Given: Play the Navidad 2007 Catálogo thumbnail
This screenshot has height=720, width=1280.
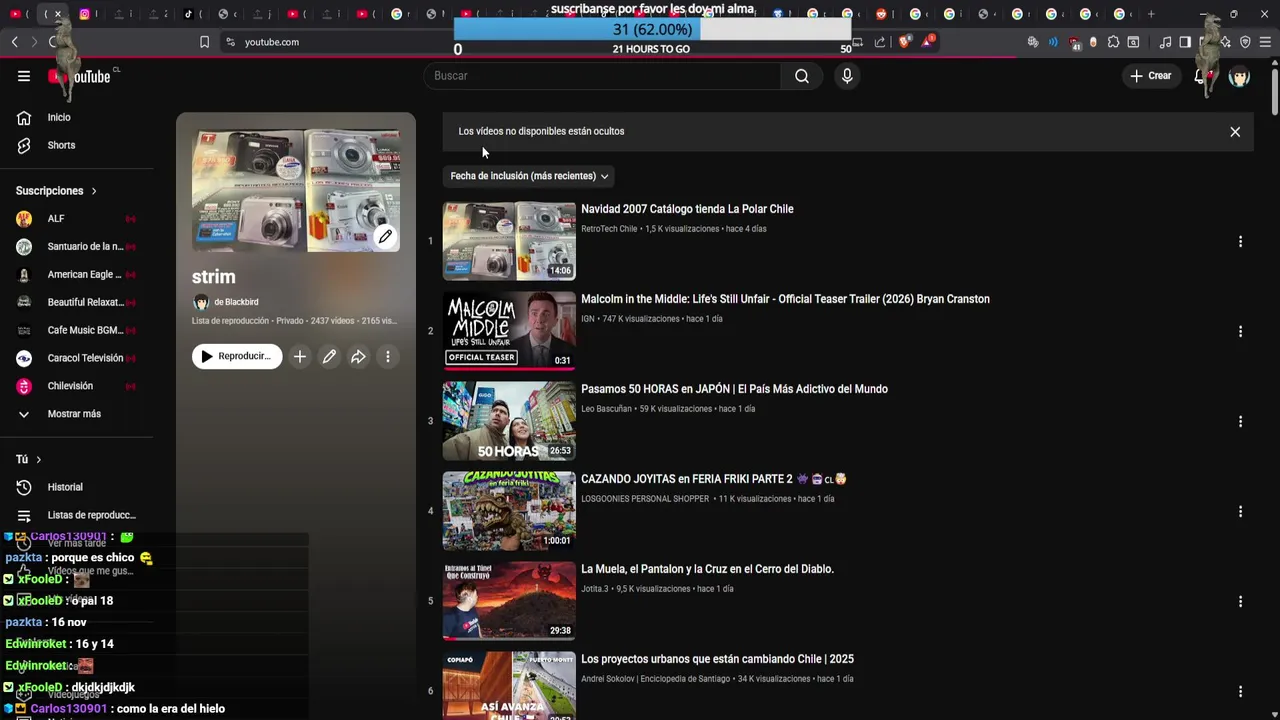Looking at the screenshot, I should click(509, 241).
